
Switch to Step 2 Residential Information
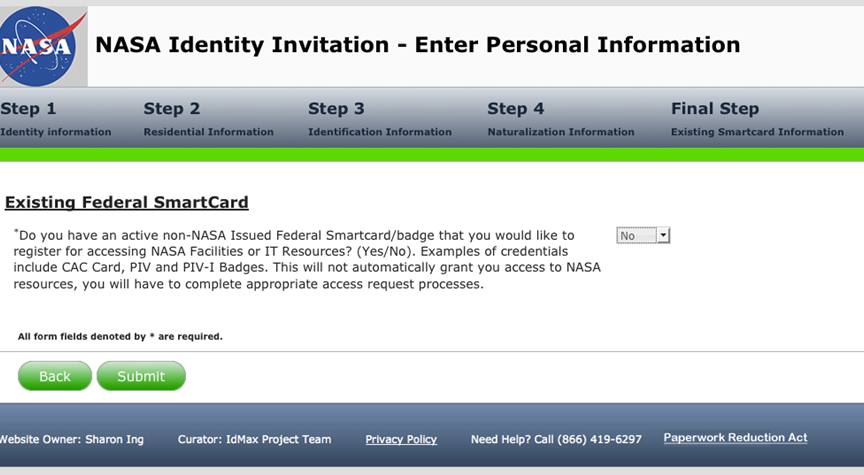point(208,119)
